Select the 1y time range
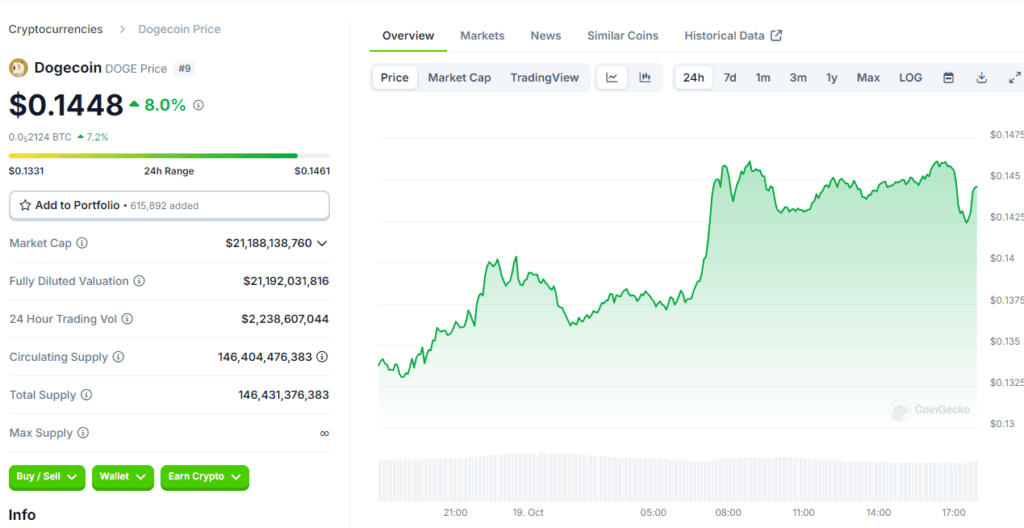 tap(831, 78)
